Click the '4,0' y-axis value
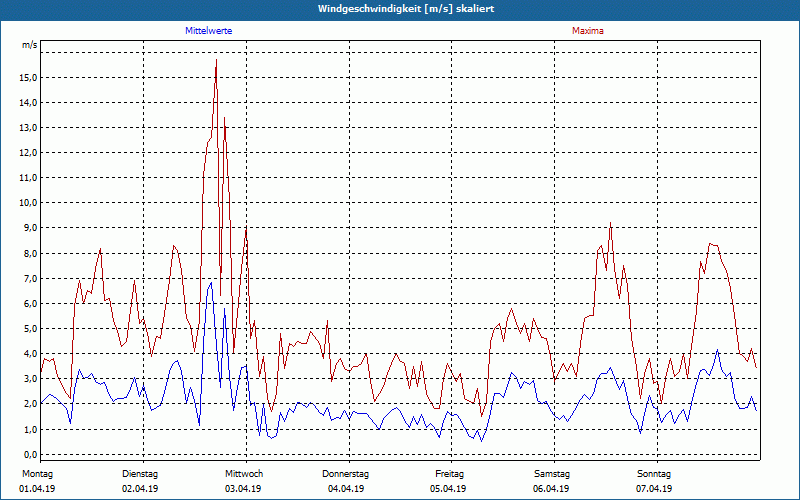800x500 pixels. tap(30, 354)
